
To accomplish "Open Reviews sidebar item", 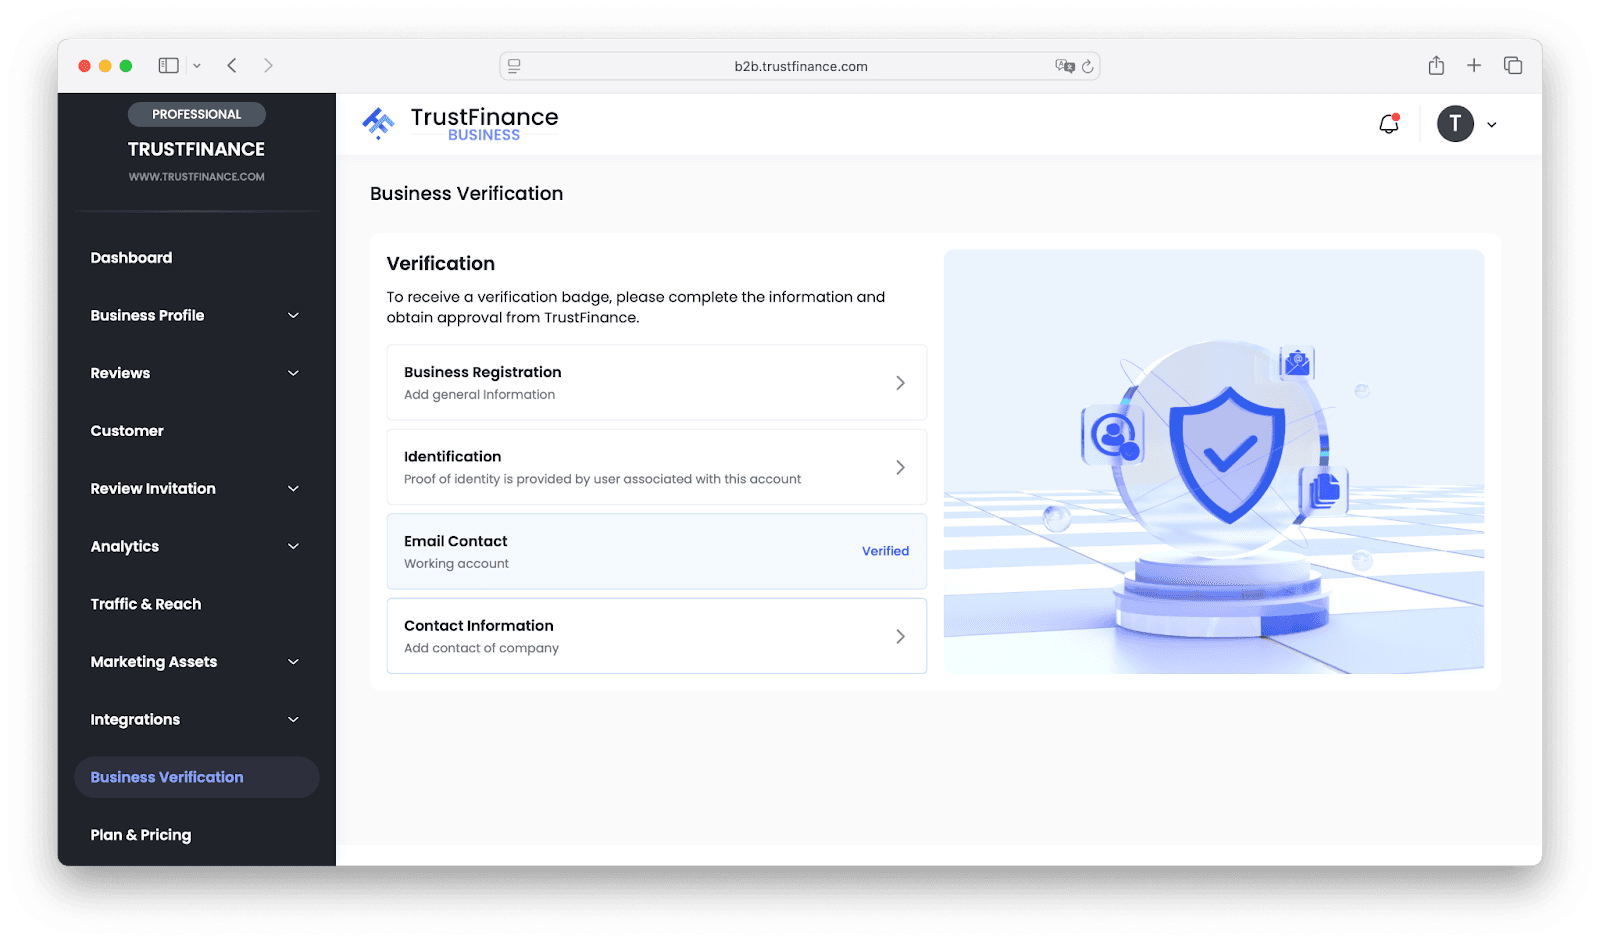I will point(120,373).
